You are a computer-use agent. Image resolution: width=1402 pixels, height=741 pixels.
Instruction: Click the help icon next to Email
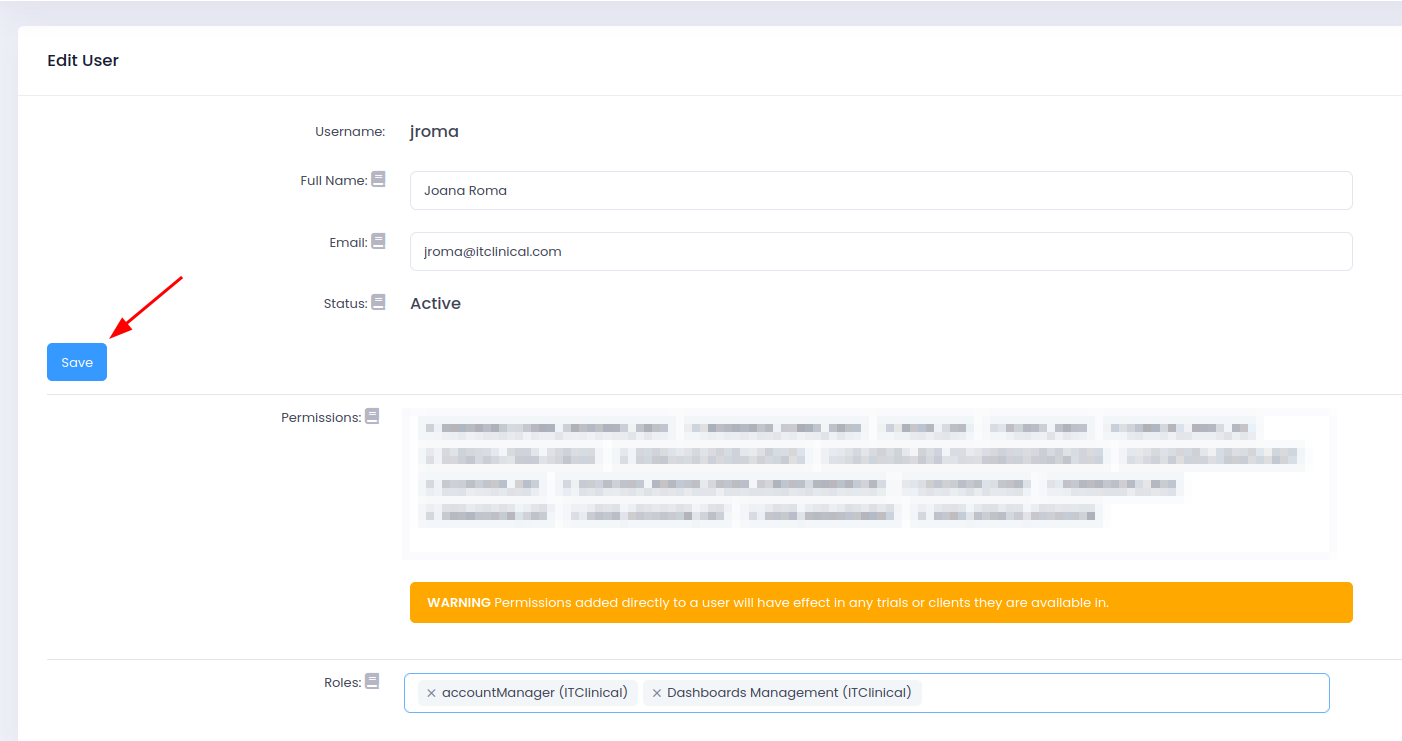pyautogui.click(x=378, y=241)
